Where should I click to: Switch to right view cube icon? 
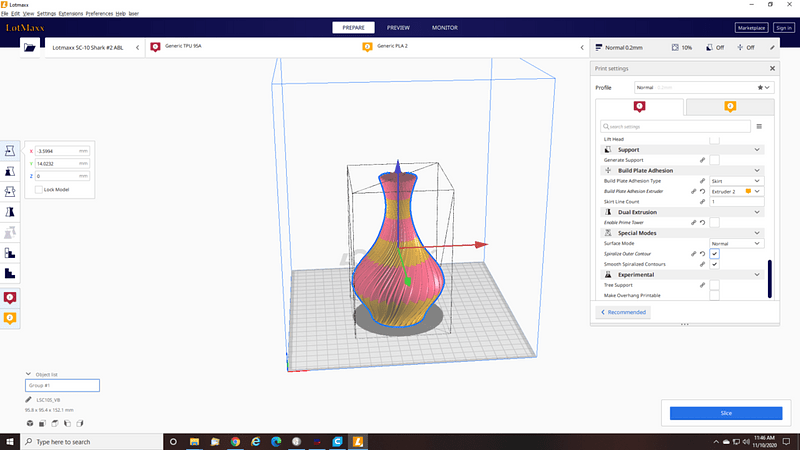pyautogui.click(x=80, y=423)
